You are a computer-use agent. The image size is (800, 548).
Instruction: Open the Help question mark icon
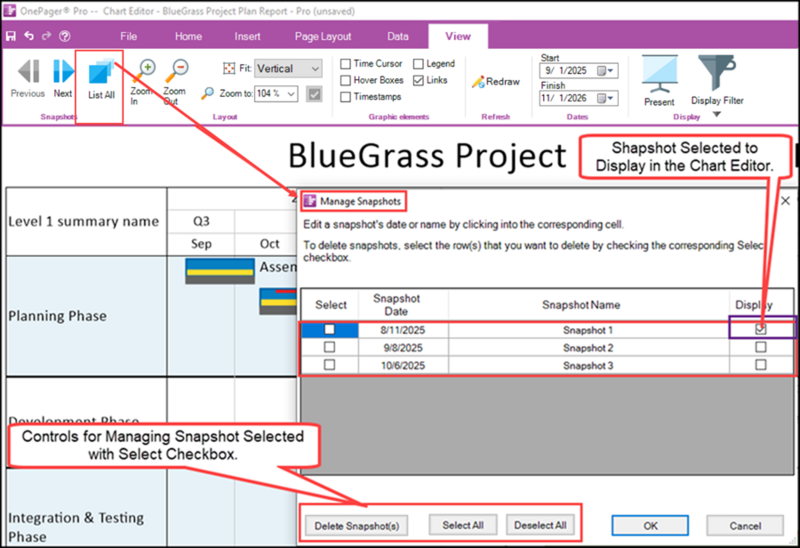65,36
